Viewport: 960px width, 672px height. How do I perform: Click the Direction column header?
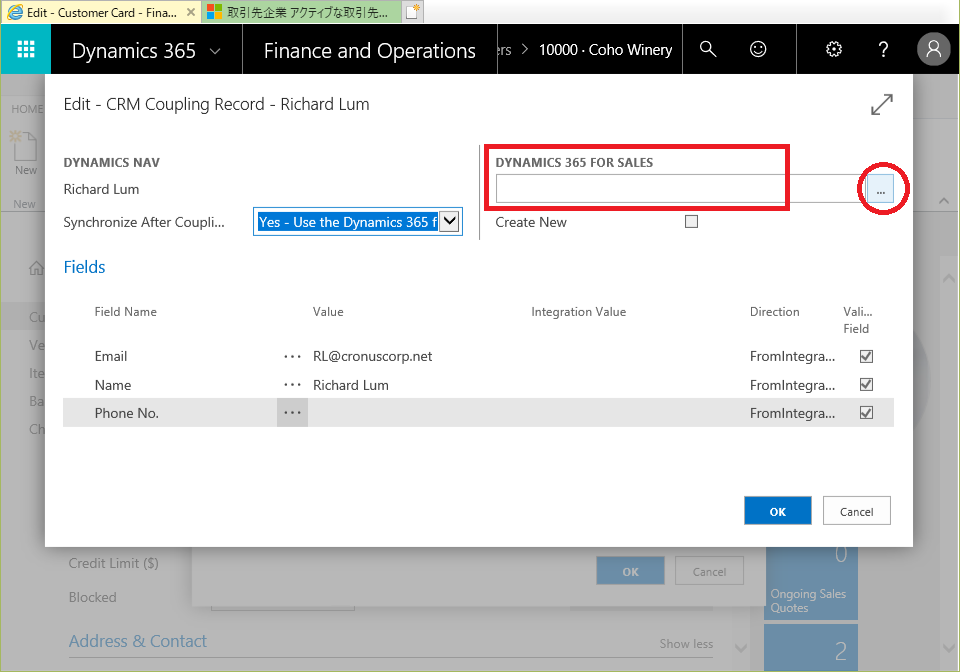click(x=774, y=312)
